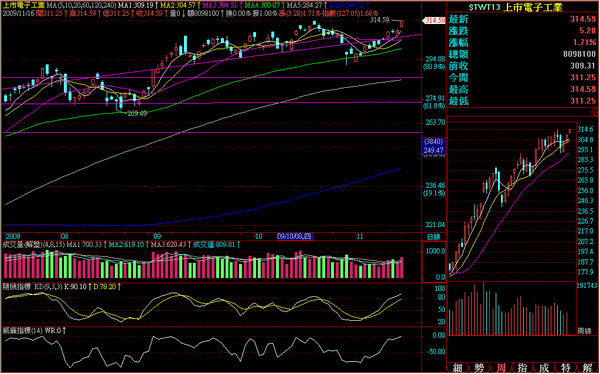Open the 指 tab
This screenshot has height=374, width=600.
pyautogui.click(x=522, y=368)
